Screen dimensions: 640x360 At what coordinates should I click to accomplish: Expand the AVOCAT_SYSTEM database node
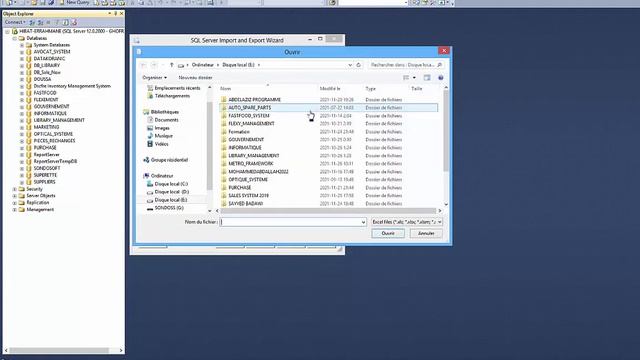(x=22, y=52)
